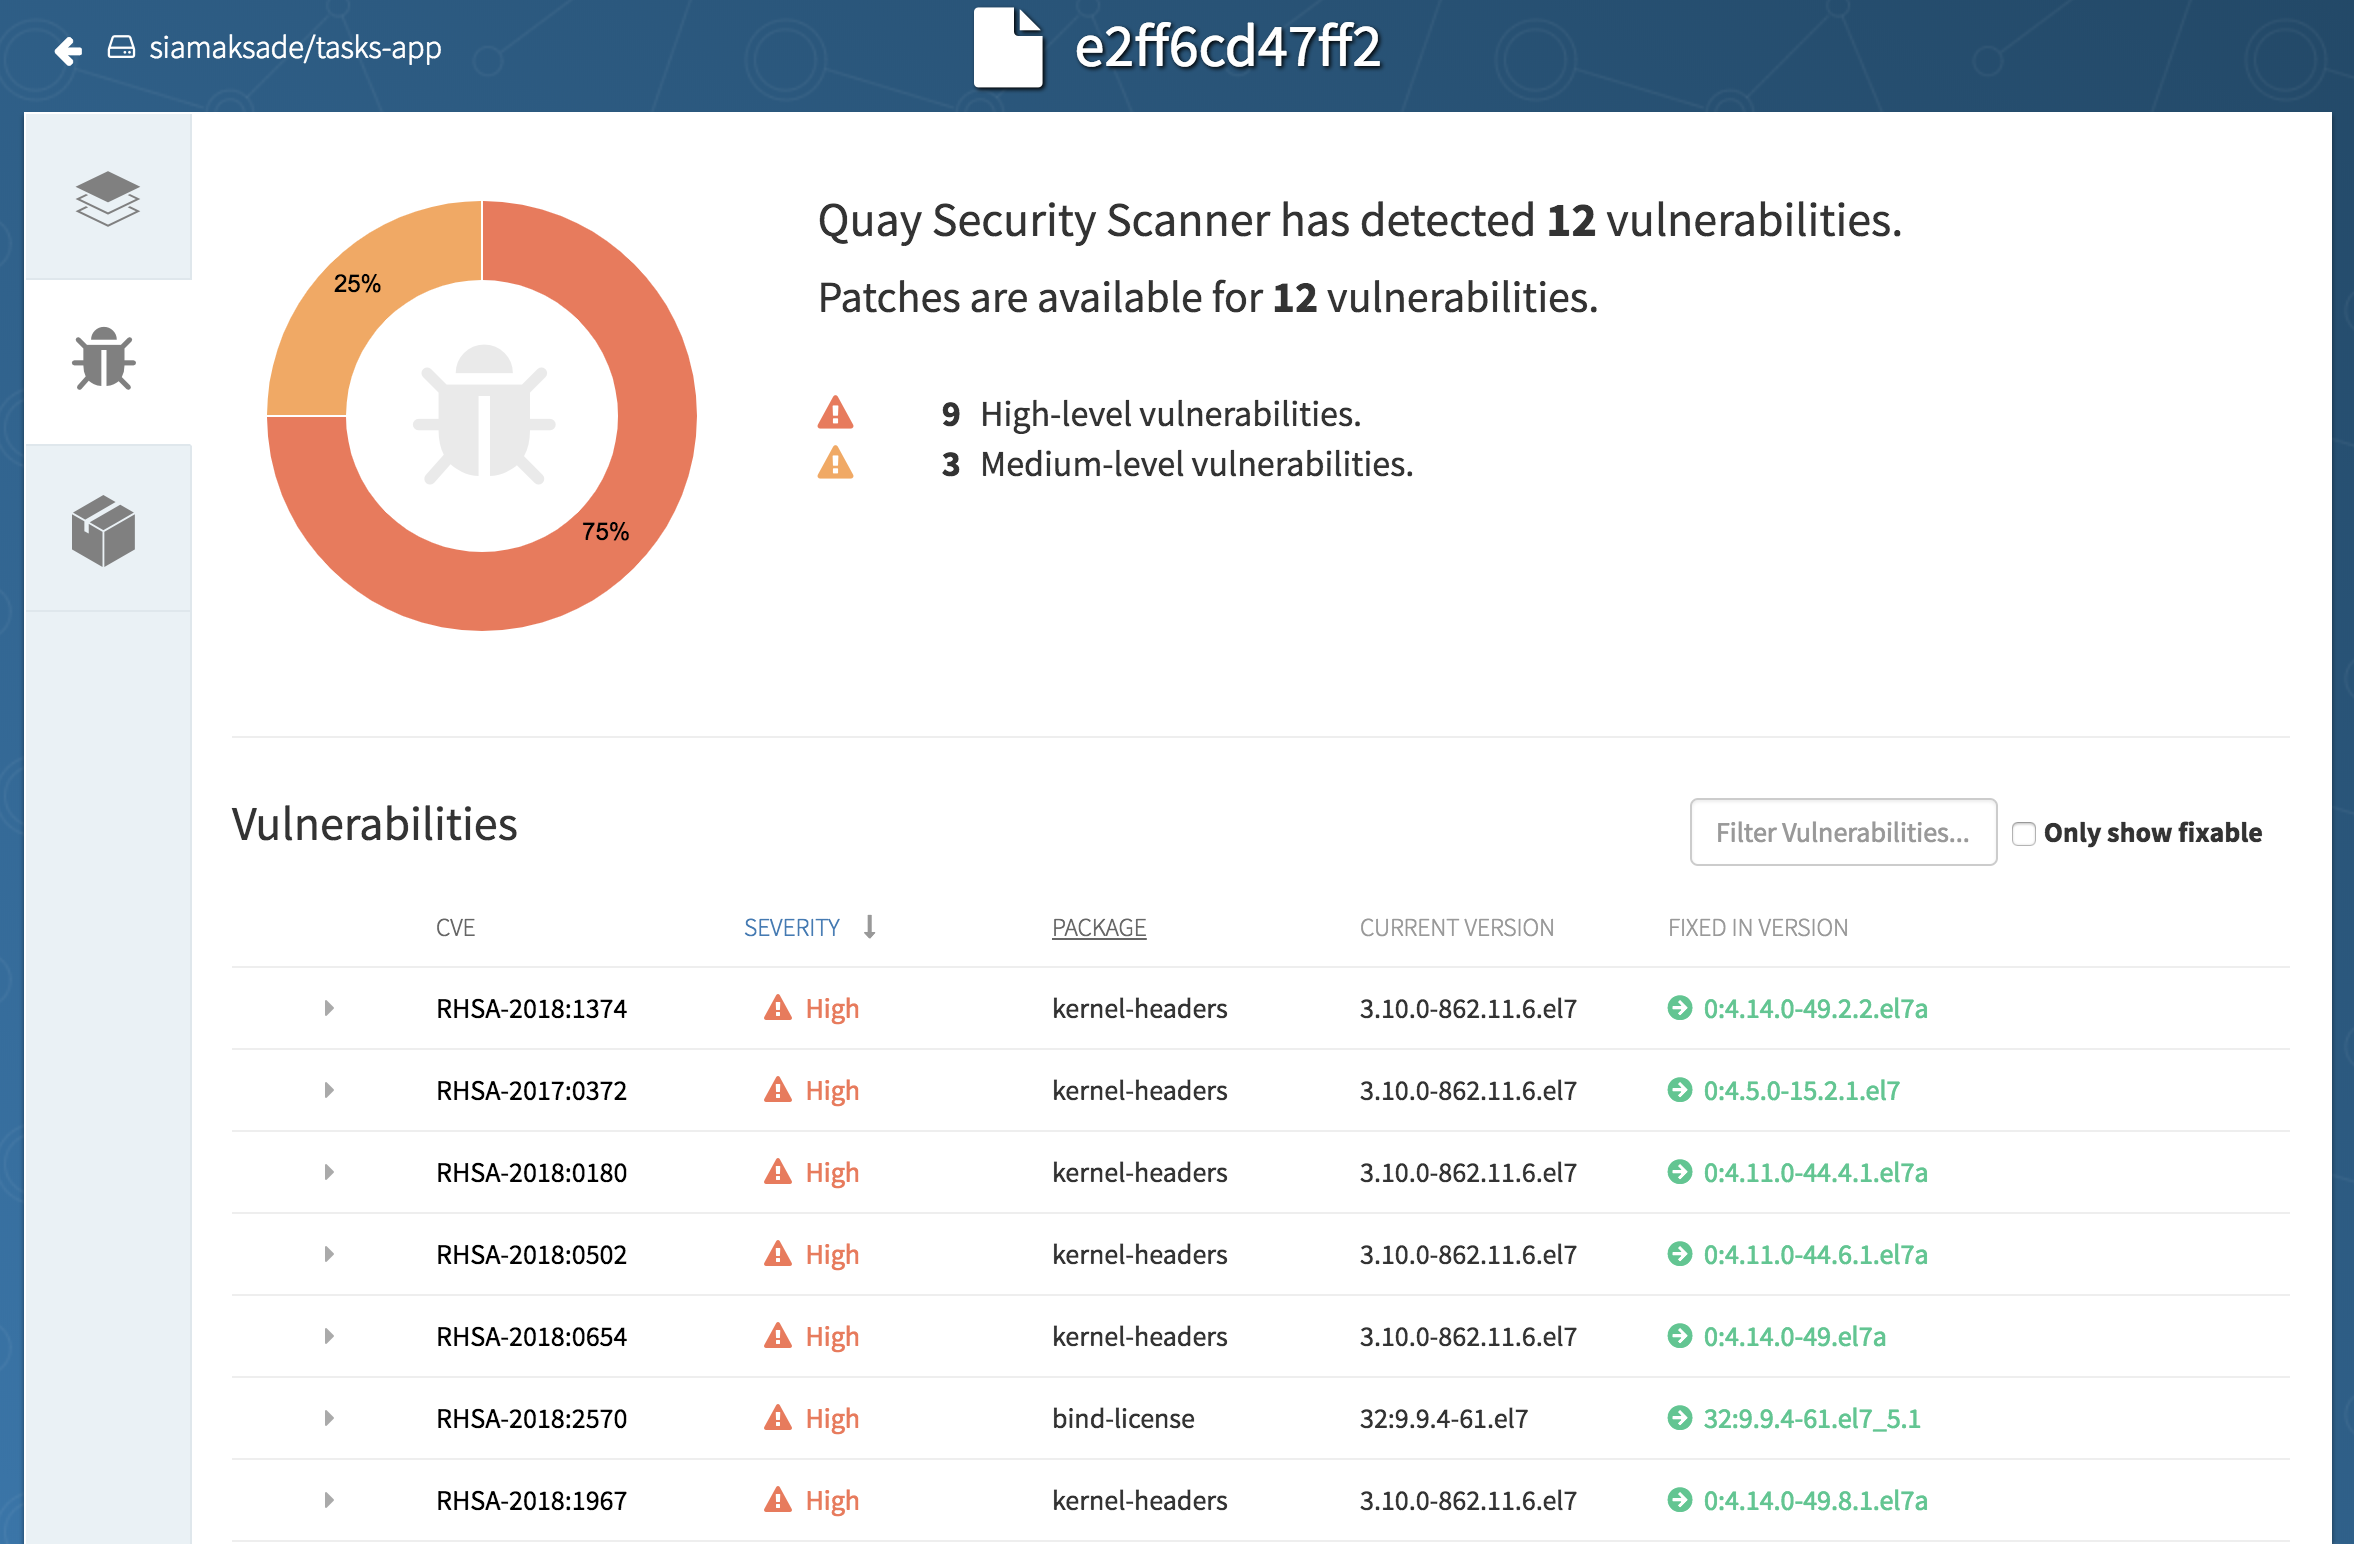Viewport: 2354px width, 1544px height.
Task: Click the severity sort direction arrow
Action: pos(870,927)
